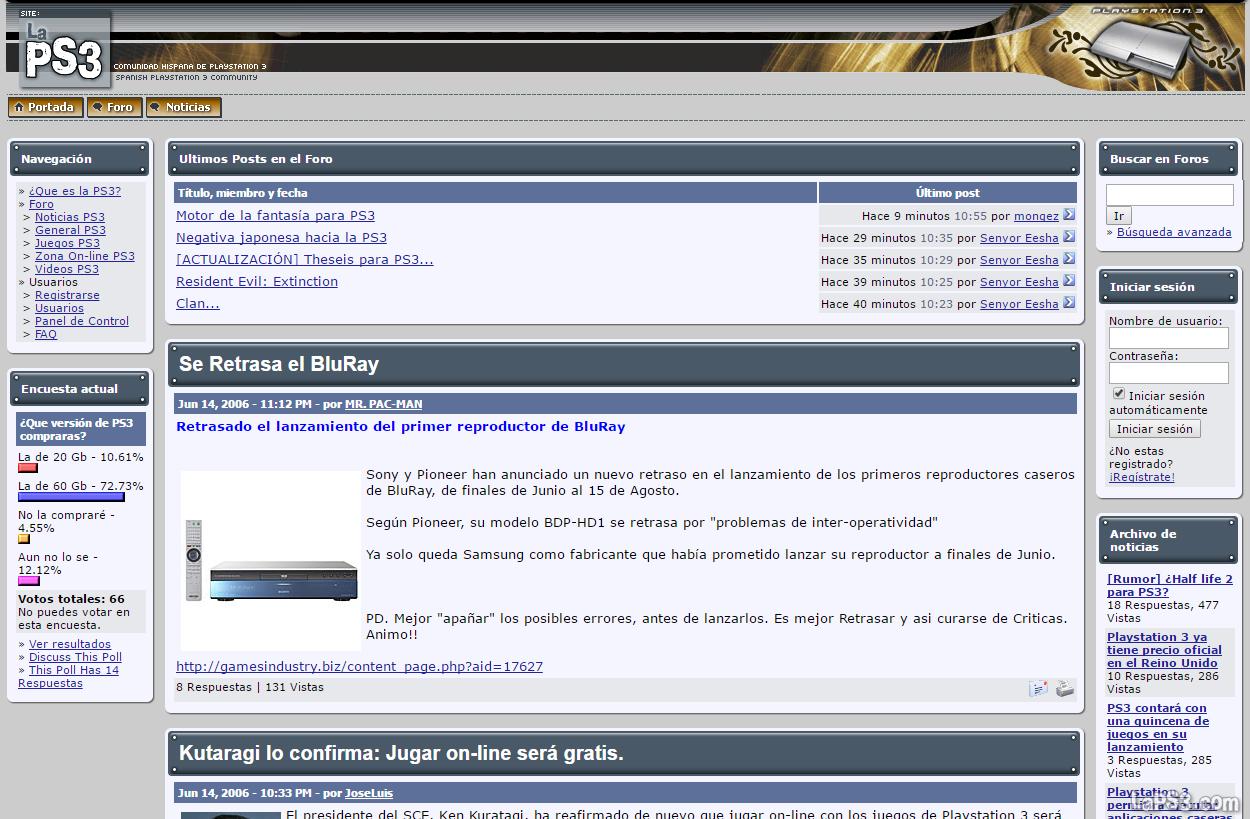Click the BluRay player thumbnail image
Viewport: 1250px width, 819px height.
tap(271, 560)
